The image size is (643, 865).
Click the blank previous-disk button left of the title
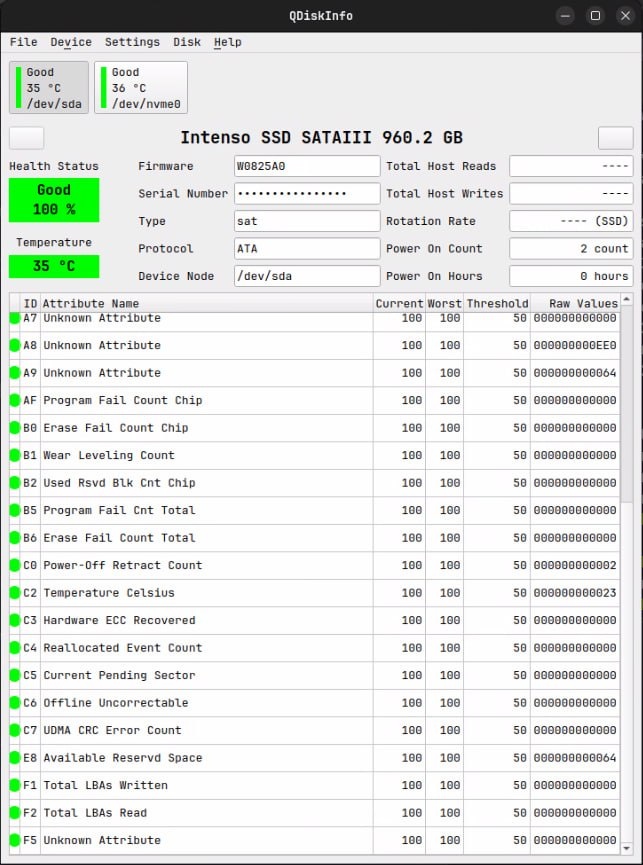tap(27, 138)
